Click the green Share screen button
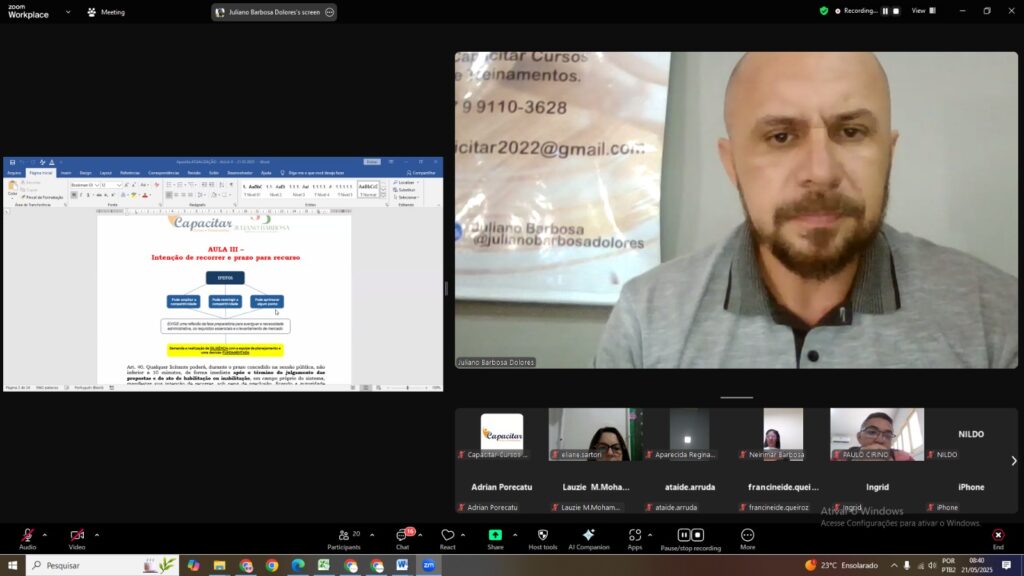The image size is (1024, 576). (x=495, y=538)
